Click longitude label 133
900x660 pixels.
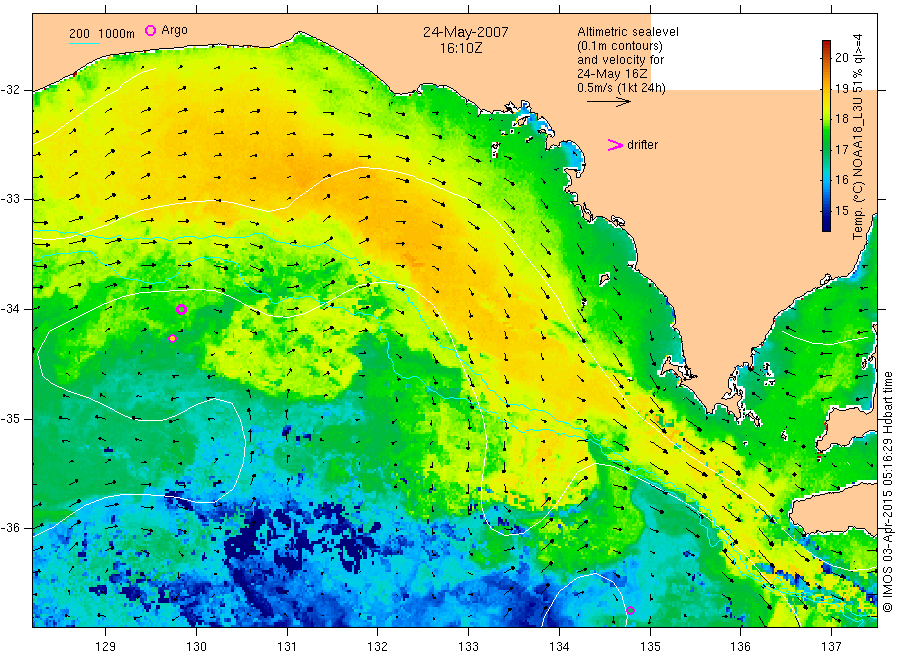(x=468, y=647)
